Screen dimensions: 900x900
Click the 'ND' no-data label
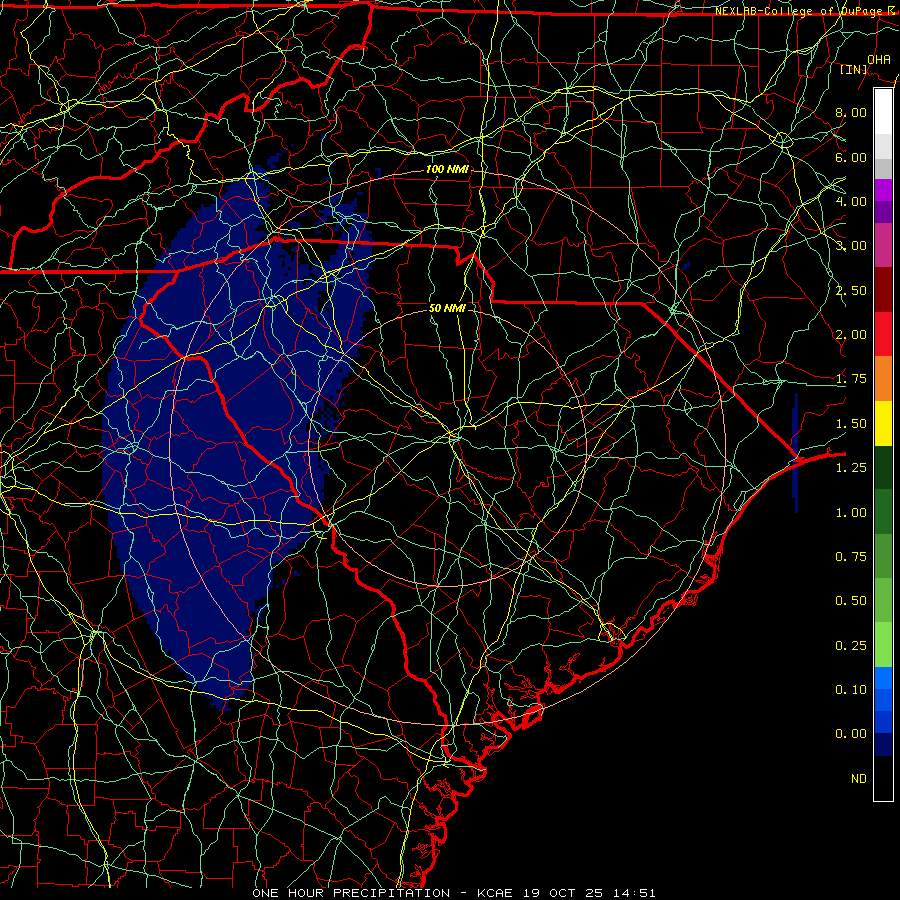point(859,779)
